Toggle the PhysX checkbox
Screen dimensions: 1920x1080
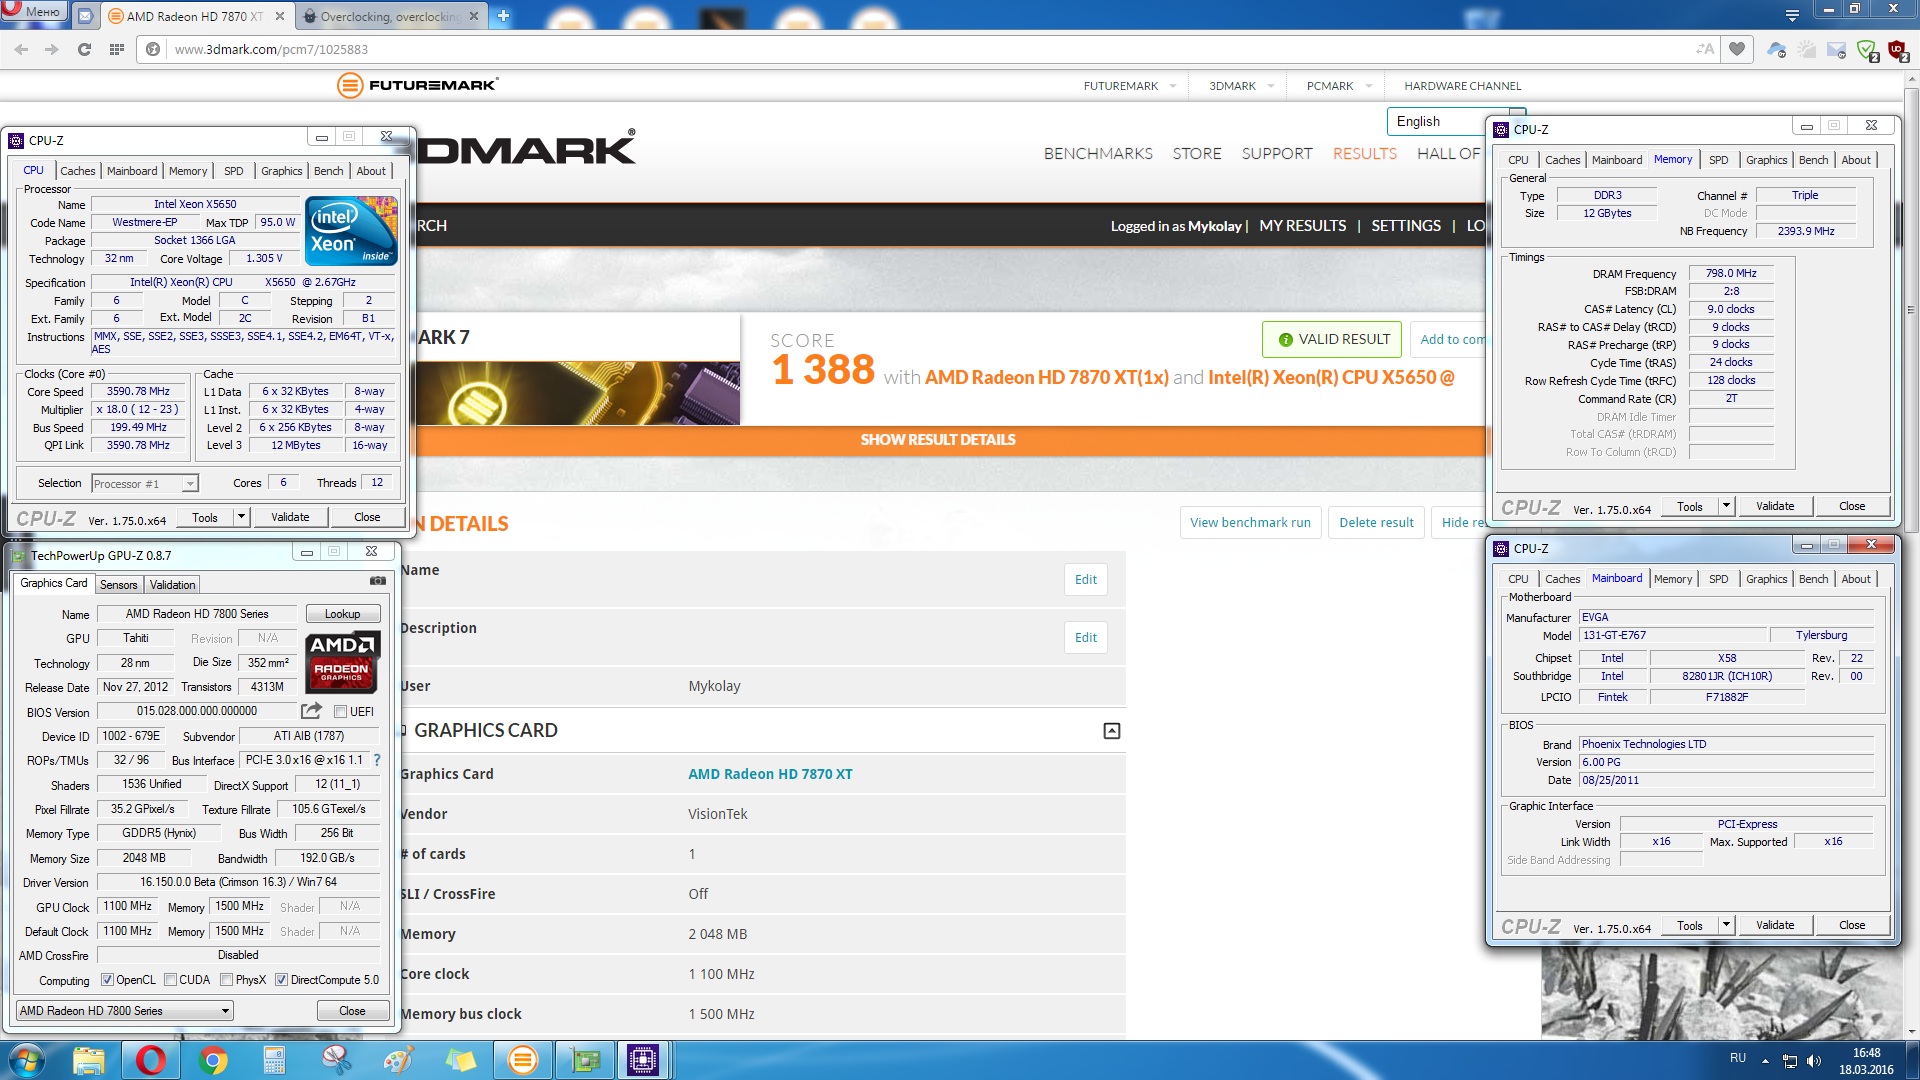(226, 980)
